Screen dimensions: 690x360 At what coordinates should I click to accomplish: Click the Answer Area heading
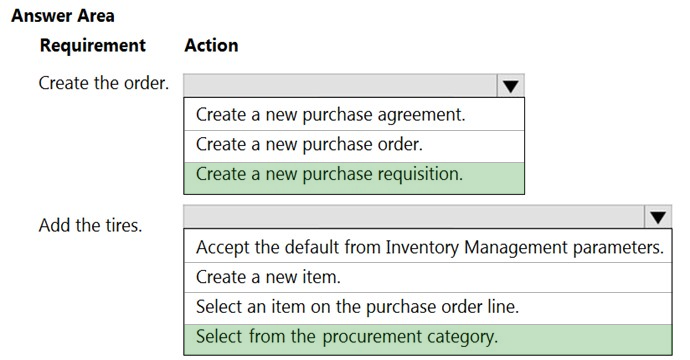[x=63, y=16]
